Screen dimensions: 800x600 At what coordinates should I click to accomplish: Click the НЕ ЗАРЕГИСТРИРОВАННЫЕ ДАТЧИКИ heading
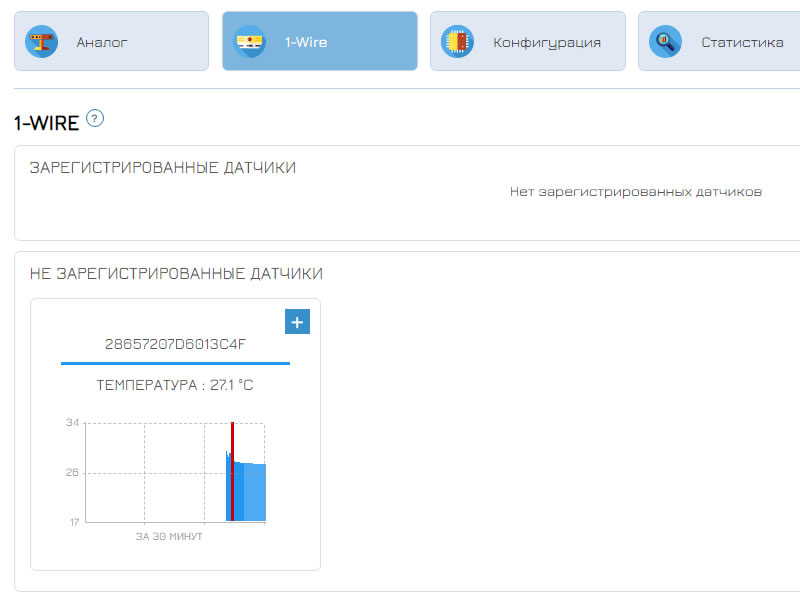(x=176, y=273)
